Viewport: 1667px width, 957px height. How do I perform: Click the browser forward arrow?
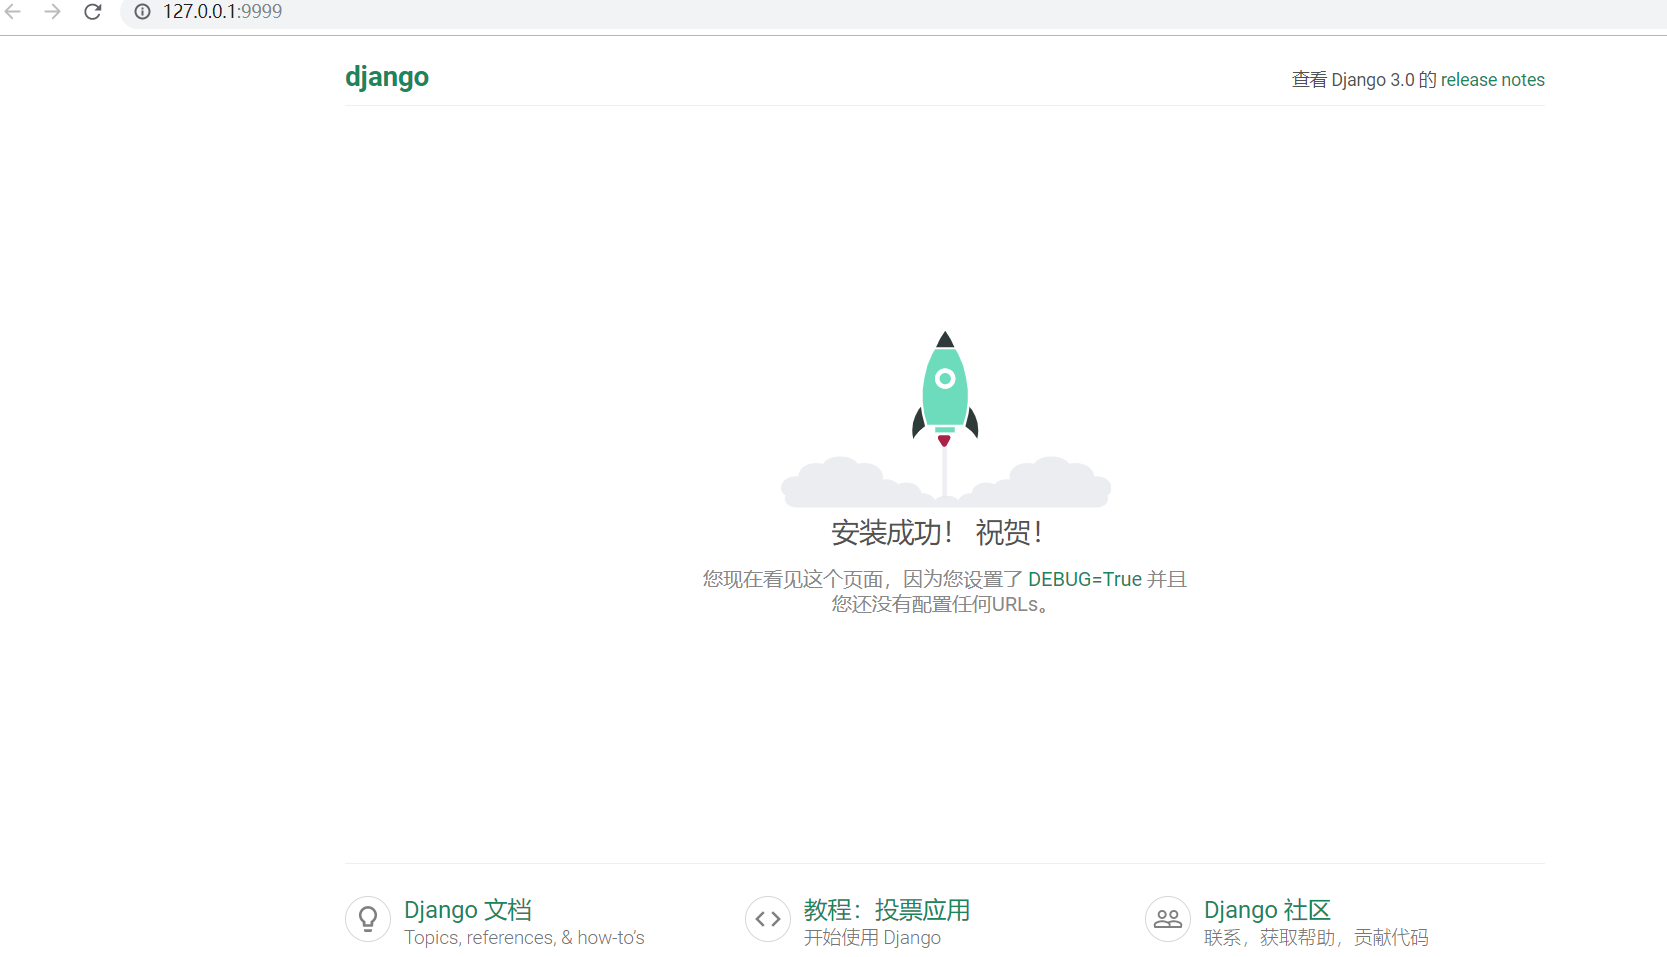(53, 11)
